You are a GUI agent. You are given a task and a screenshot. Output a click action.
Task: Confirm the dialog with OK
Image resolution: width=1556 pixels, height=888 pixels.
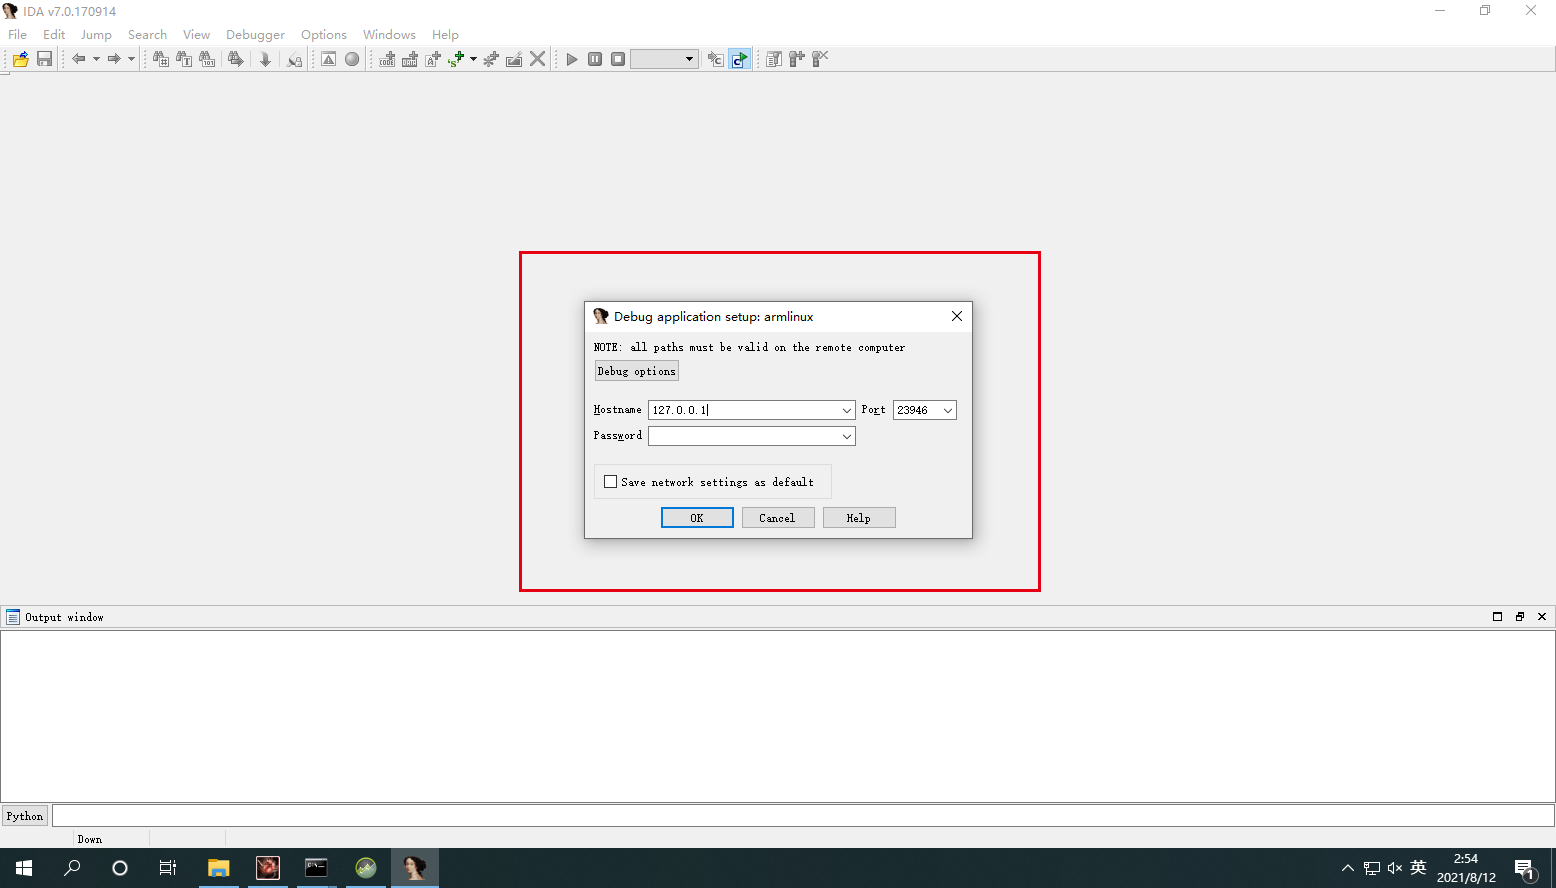coord(697,518)
